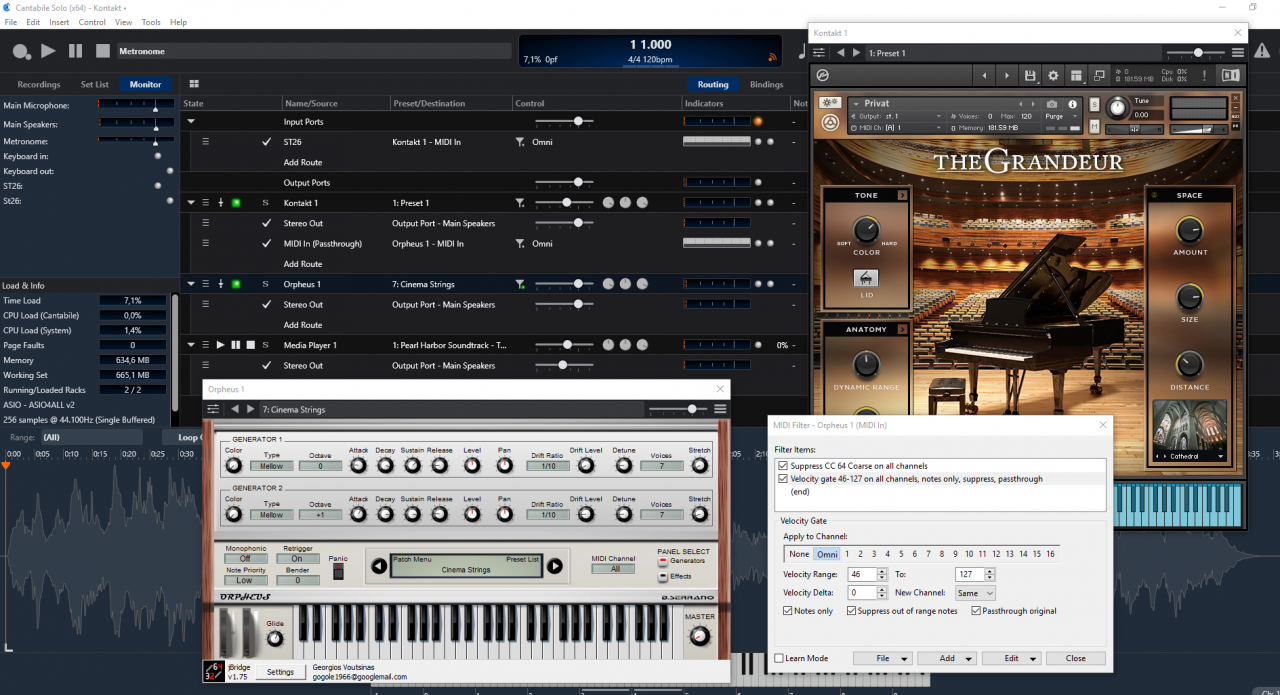Adjust Media Player 1 gain slider
Viewport: 1280px width, 695px height.
pyautogui.click(x=566, y=345)
